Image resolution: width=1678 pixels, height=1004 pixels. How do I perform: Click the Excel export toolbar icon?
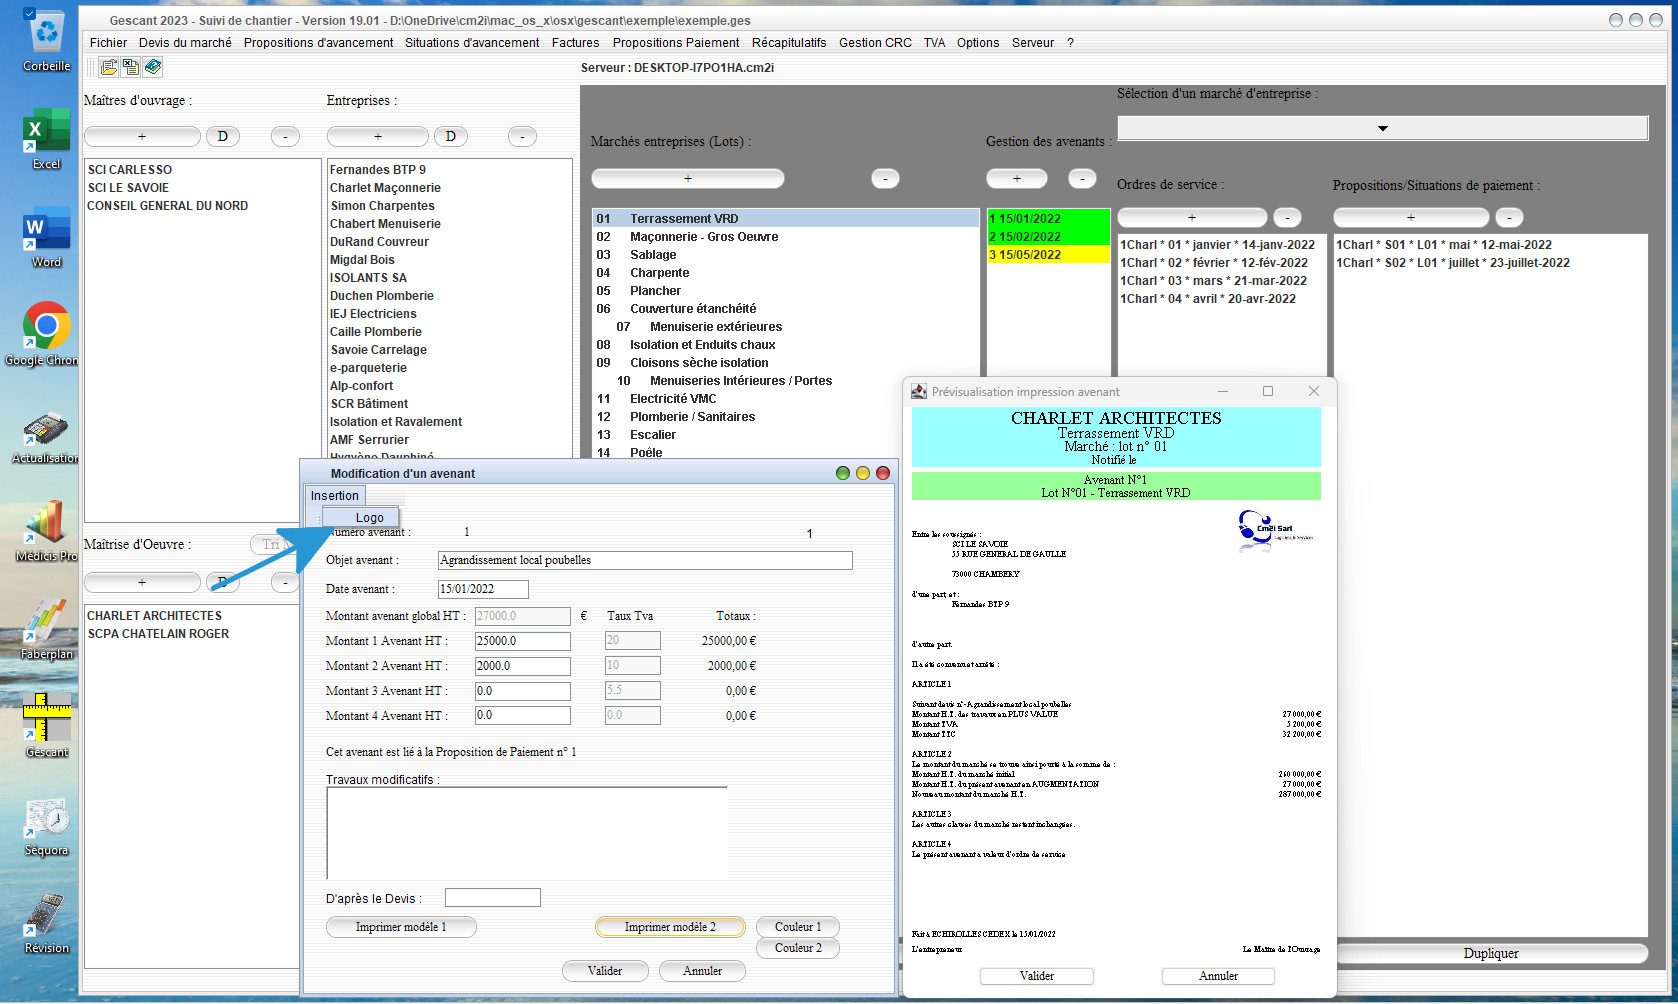click(x=131, y=67)
